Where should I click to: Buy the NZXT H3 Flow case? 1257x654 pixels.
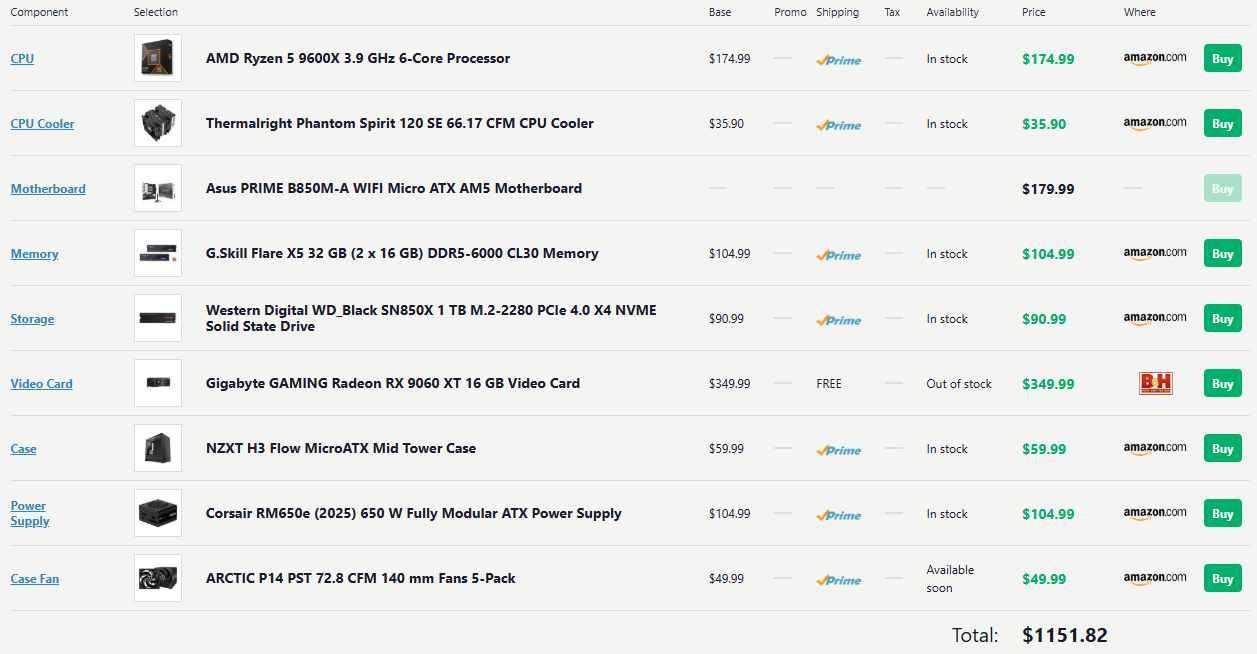tap(1222, 448)
